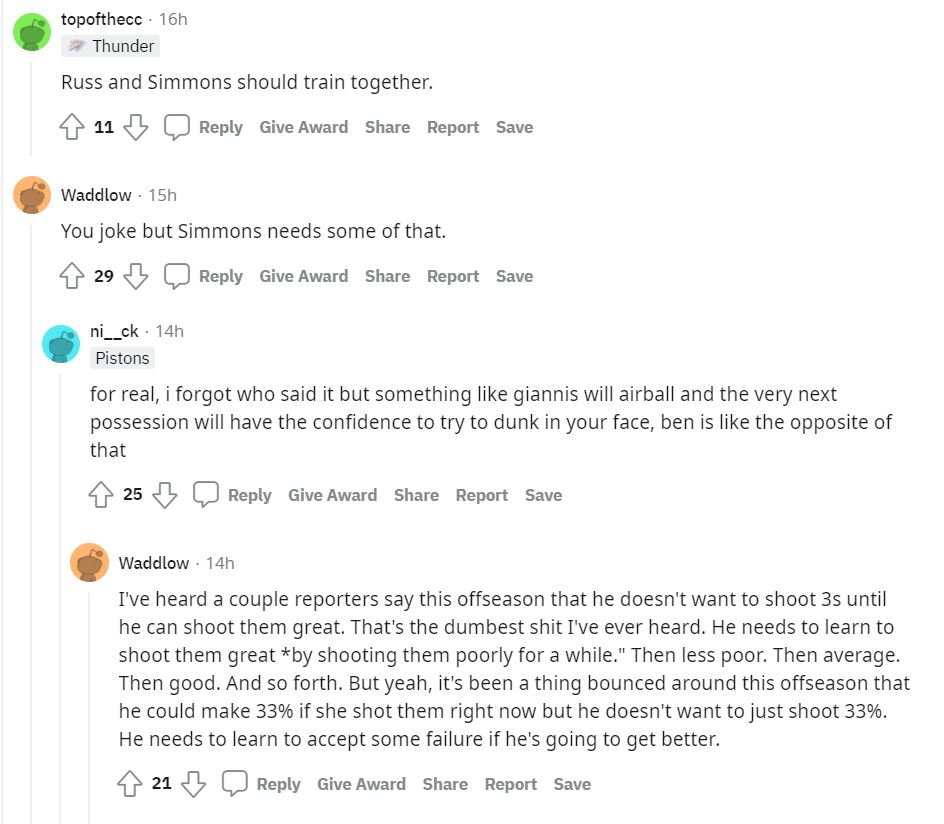Click speech bubble icon on topofthecc's comment
This screenshot has width=944, height=824.
click(x=177, y=128)
